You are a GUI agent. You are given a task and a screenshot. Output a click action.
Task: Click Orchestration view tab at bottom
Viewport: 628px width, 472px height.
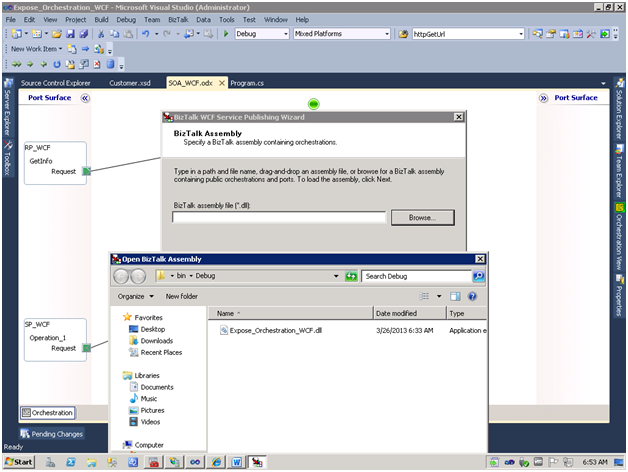(x=48, y=413)
